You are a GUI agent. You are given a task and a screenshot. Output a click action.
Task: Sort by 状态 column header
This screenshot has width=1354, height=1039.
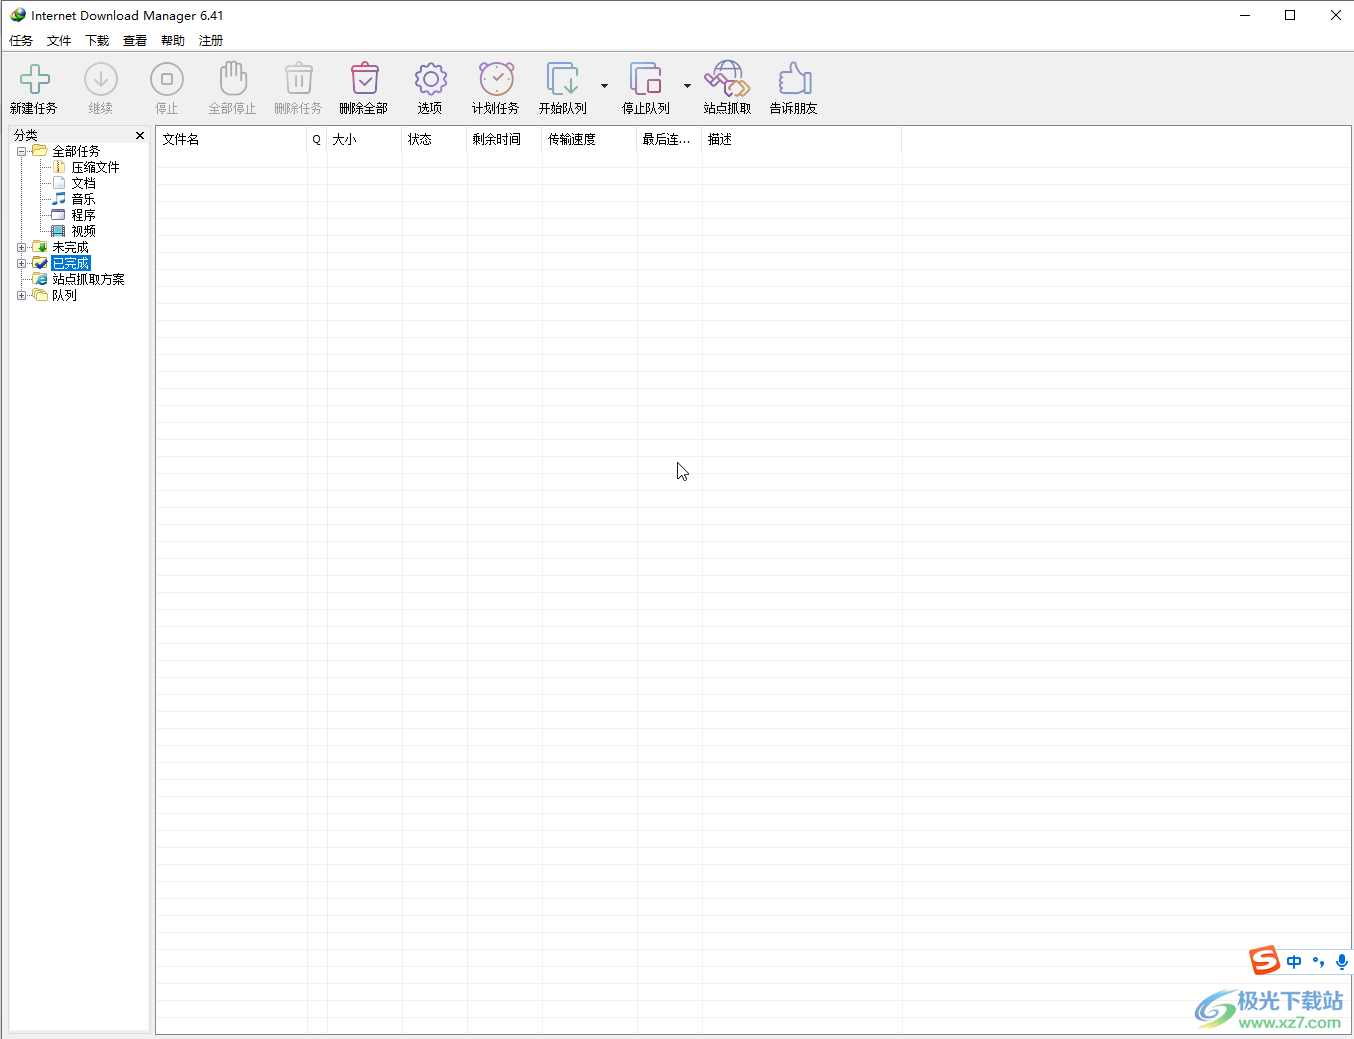pos(435,140)
